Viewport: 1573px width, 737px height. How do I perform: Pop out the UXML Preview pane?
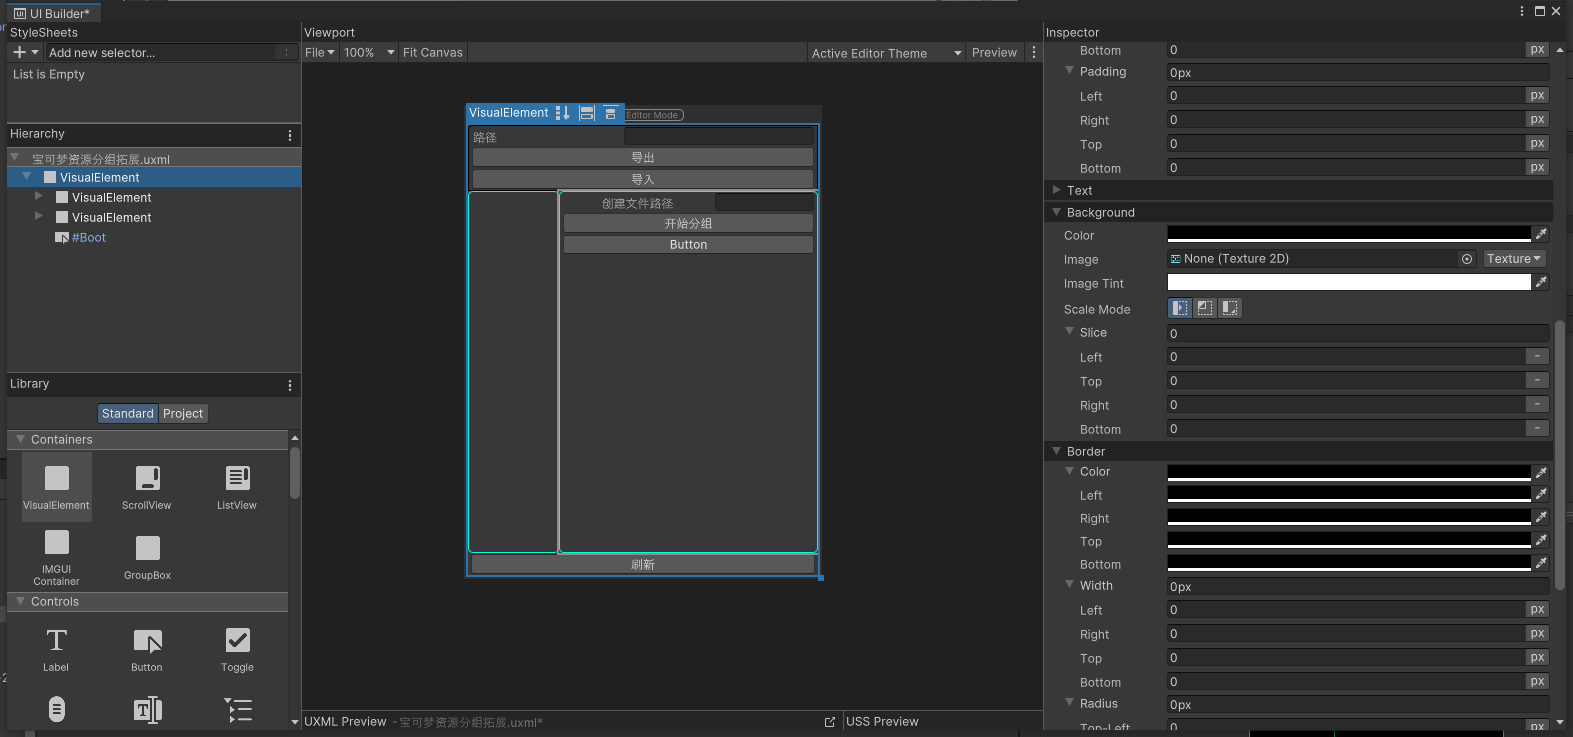830,722
